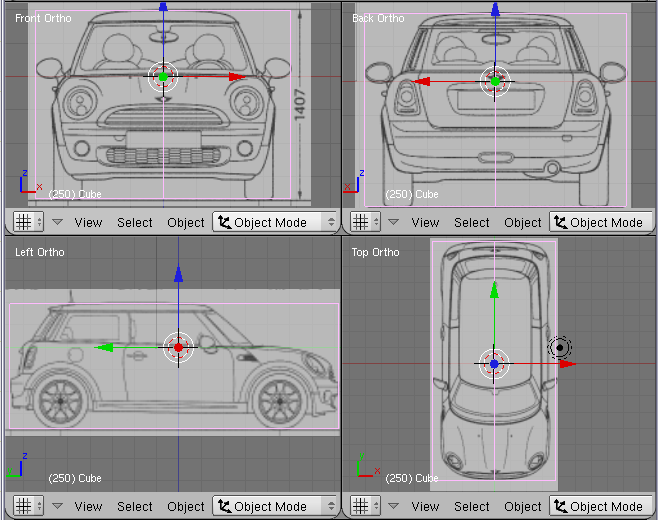
Task: Open Select menu in Front Ortho viewport
Action: [135, 222]
